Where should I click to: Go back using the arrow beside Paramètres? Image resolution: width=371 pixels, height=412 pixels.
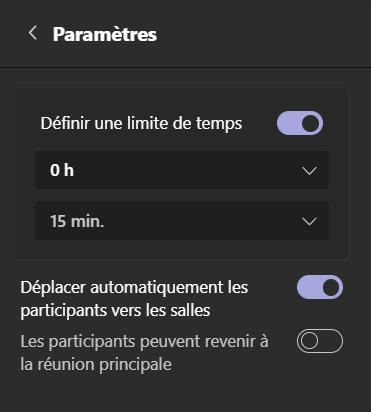point(33,33)
